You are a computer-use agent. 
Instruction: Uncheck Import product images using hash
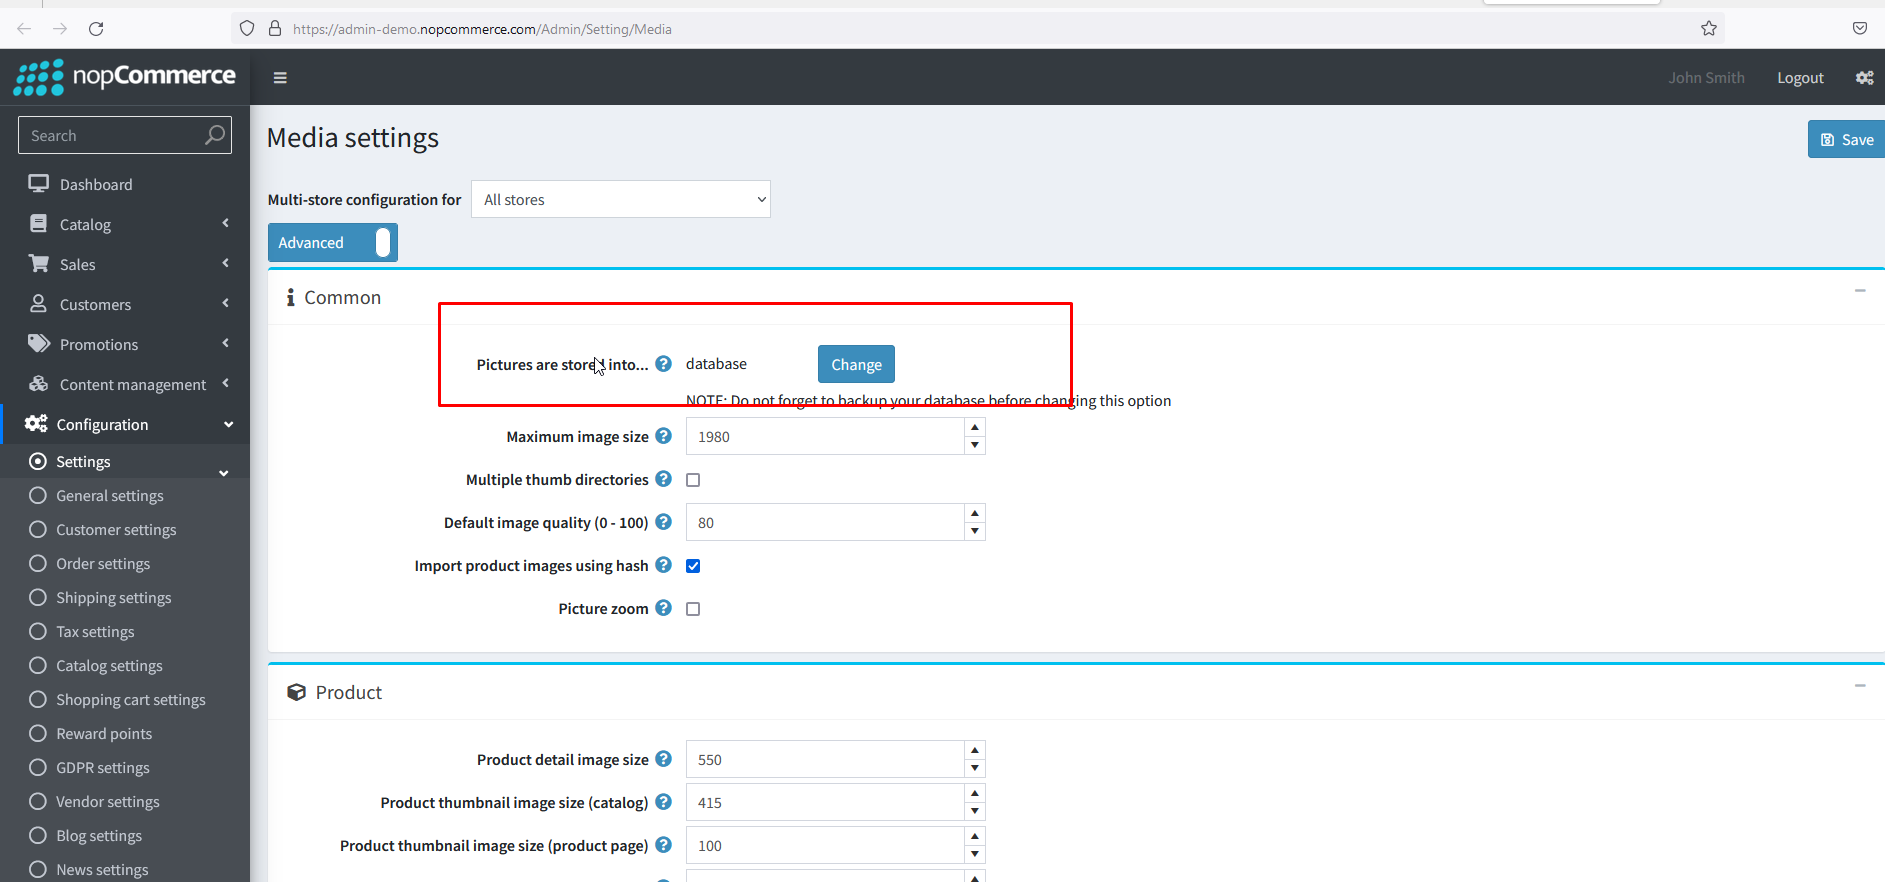[x=693, y=566]
